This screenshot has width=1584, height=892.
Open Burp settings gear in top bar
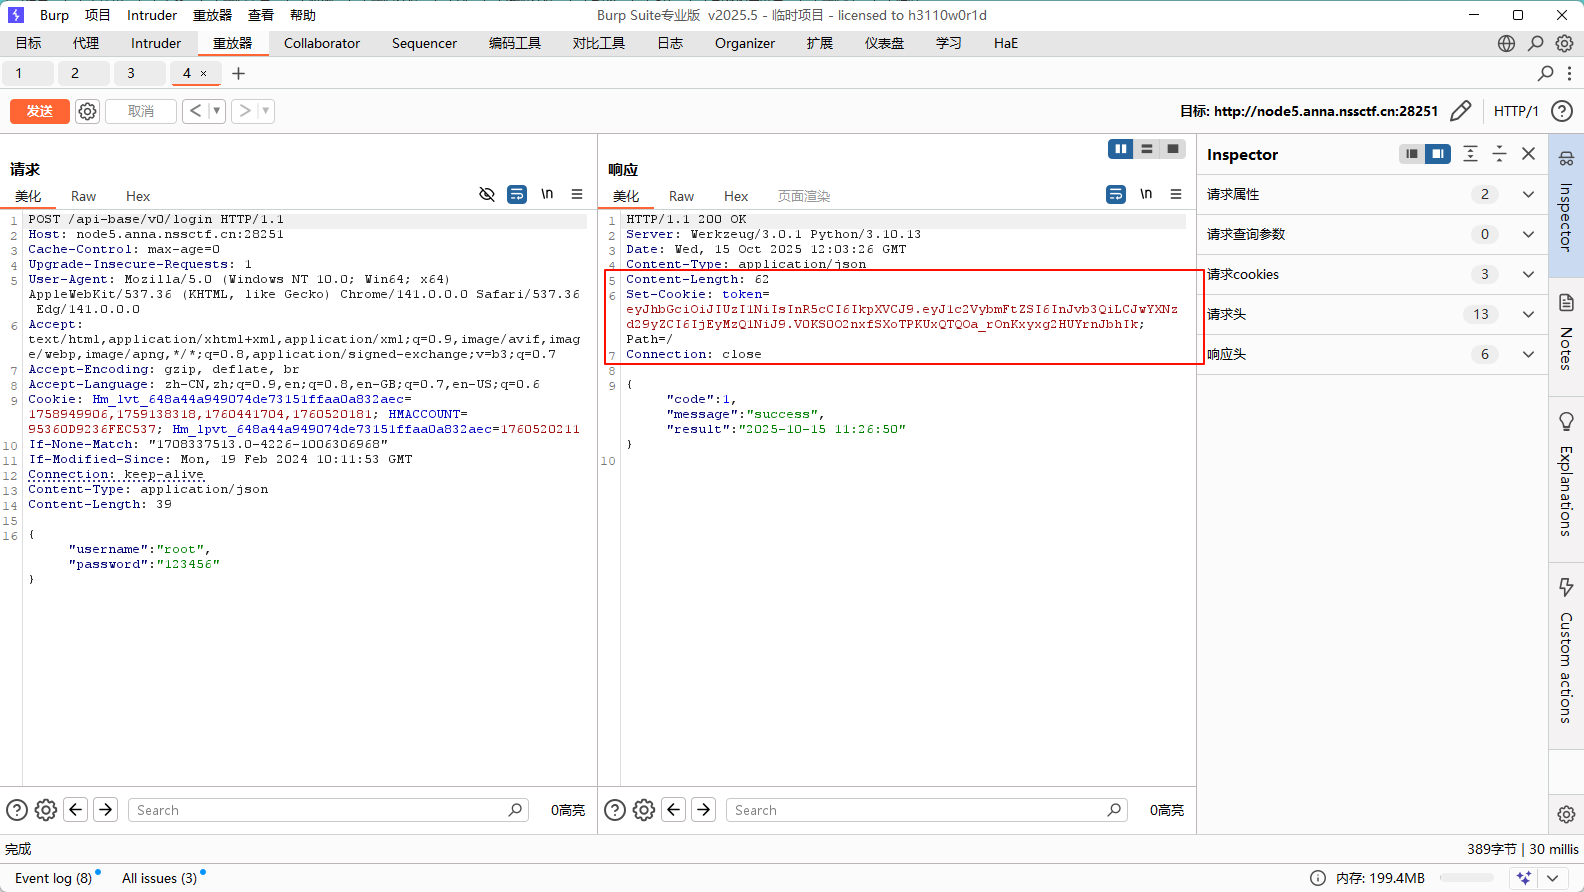(x=1565, y=43)
